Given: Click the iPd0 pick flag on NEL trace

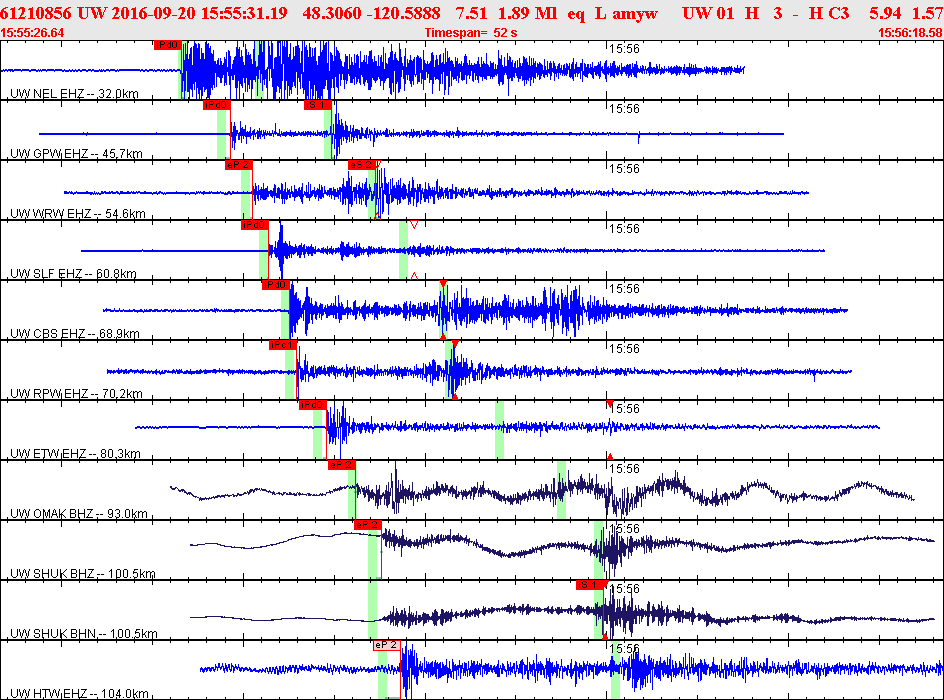Looking at the screenshot, I should (x=167, y=45).
